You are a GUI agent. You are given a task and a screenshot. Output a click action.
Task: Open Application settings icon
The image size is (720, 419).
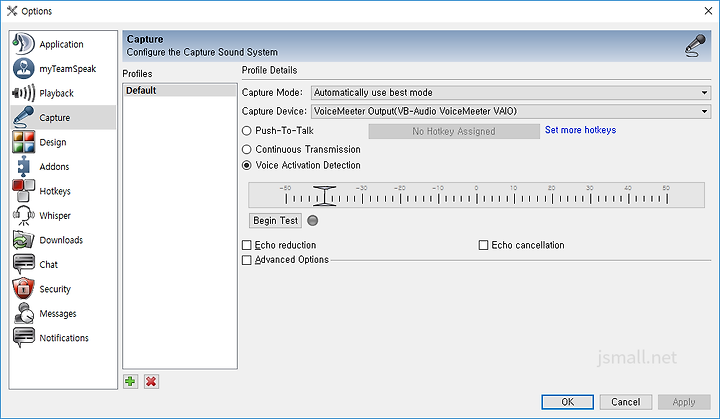pos(23,44)
